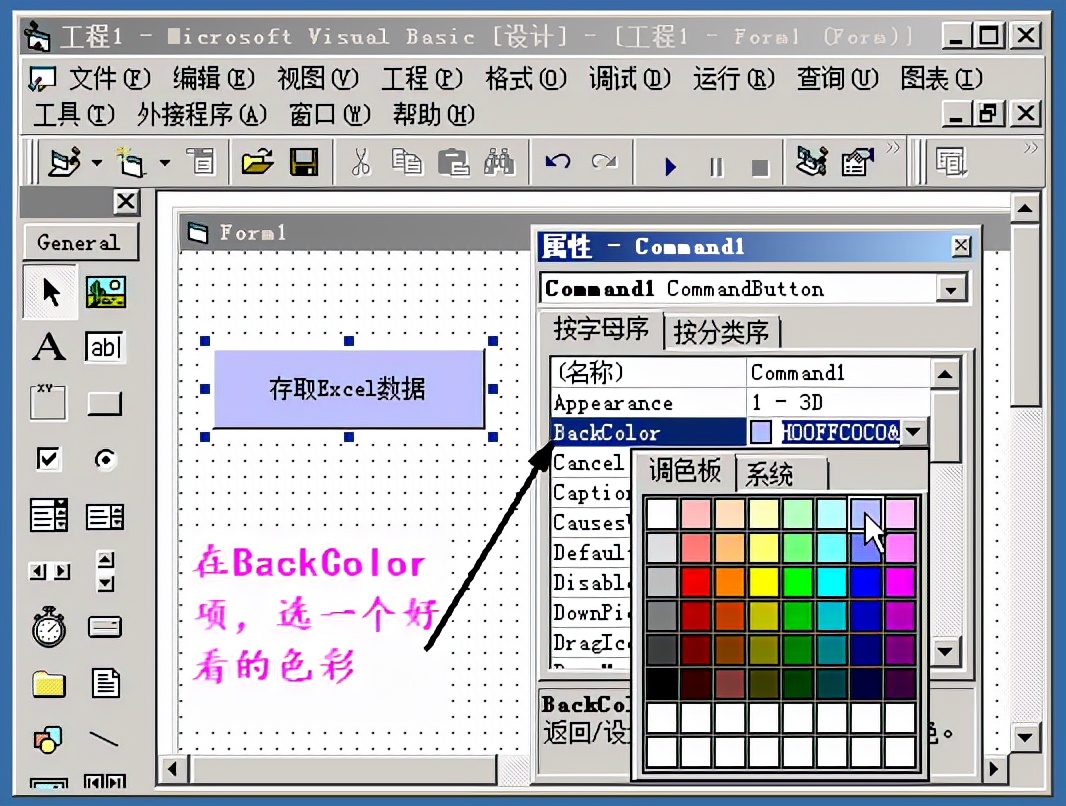
Task: Select the OptionButton control tool
Action: point(104,458)
